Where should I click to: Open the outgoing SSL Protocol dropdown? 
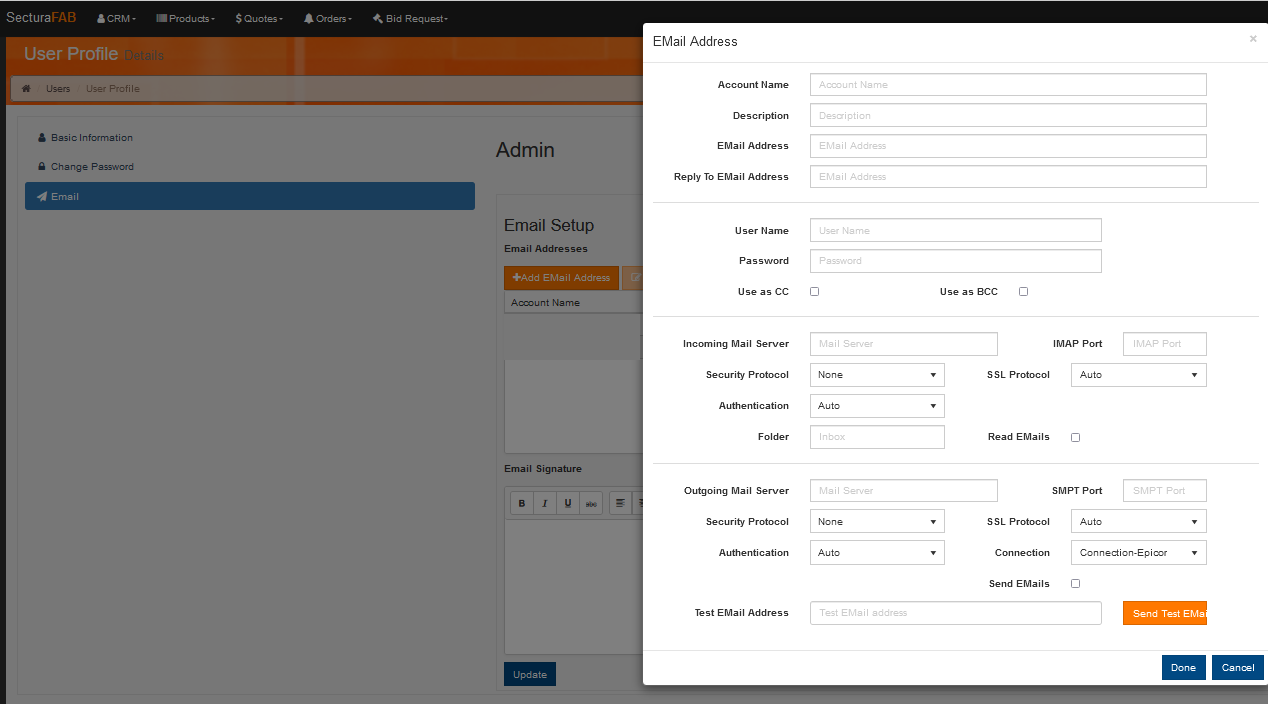click(1138, 522)
